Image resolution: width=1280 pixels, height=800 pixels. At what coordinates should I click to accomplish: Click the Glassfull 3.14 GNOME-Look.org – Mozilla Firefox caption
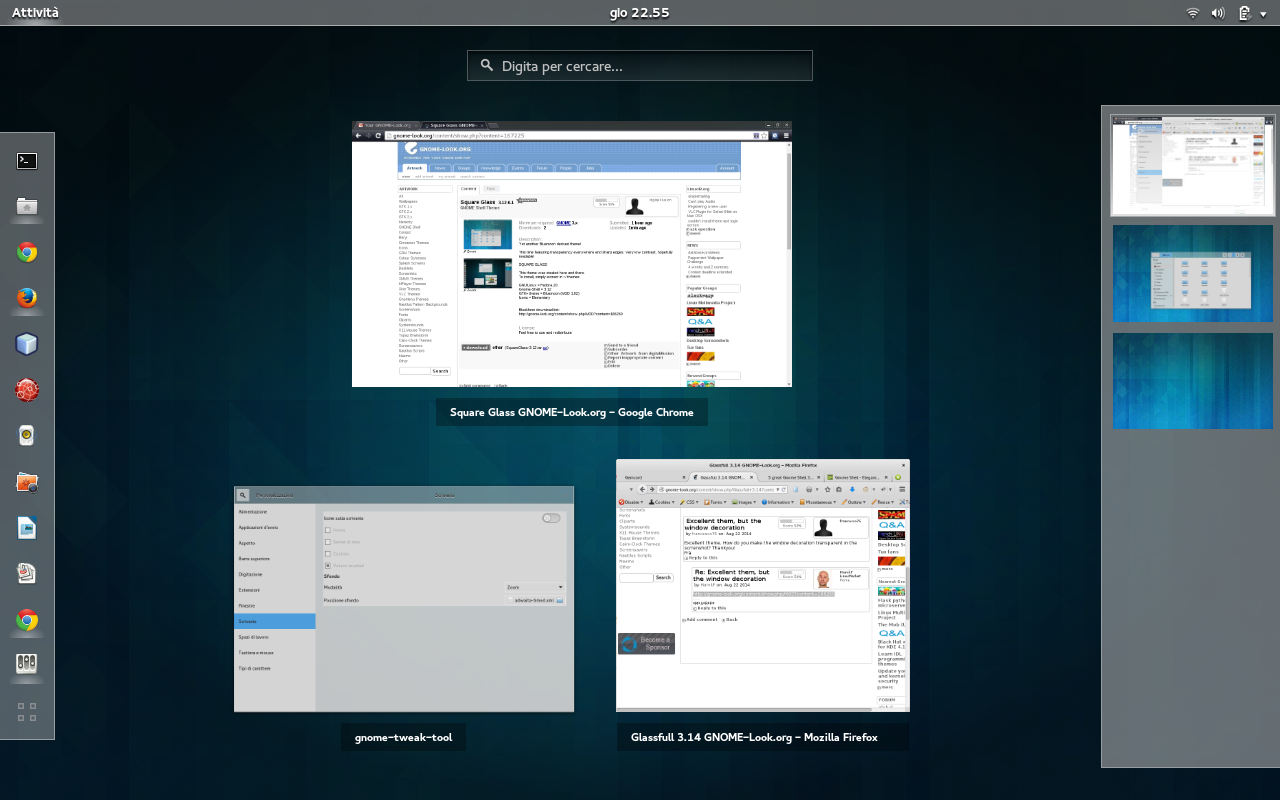[763, 737]
